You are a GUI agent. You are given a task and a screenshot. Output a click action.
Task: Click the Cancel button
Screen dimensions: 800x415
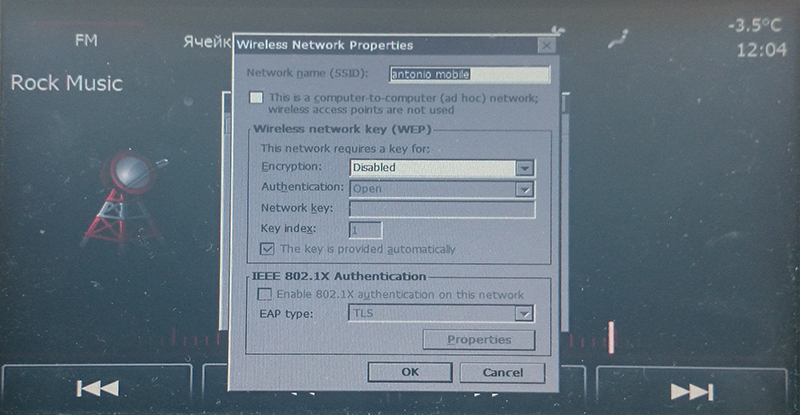503,373
